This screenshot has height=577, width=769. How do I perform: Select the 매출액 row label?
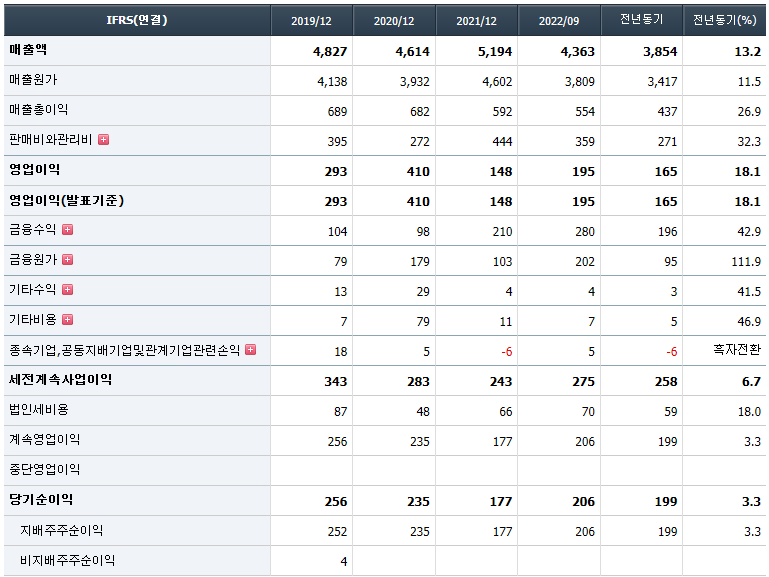28,50
